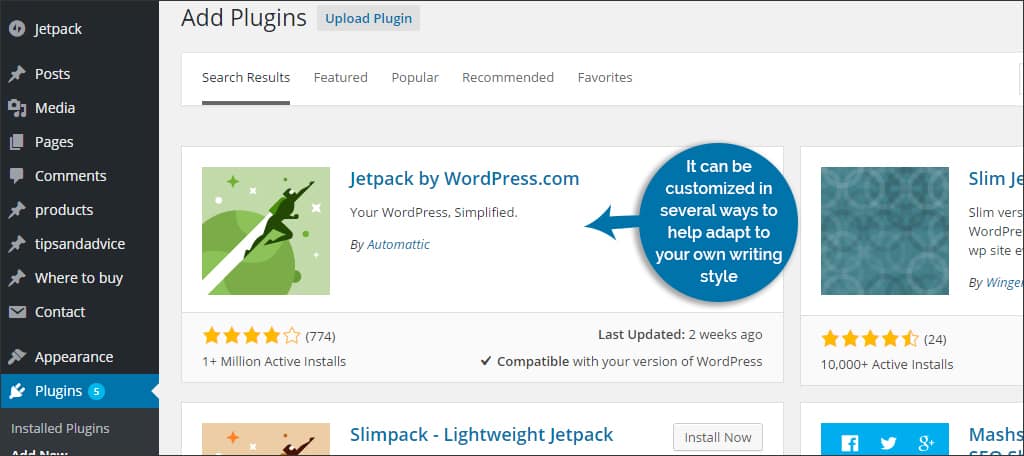Open the Jetpack menu item
This screenshot has width=1024, height=456.
point(79,29)
